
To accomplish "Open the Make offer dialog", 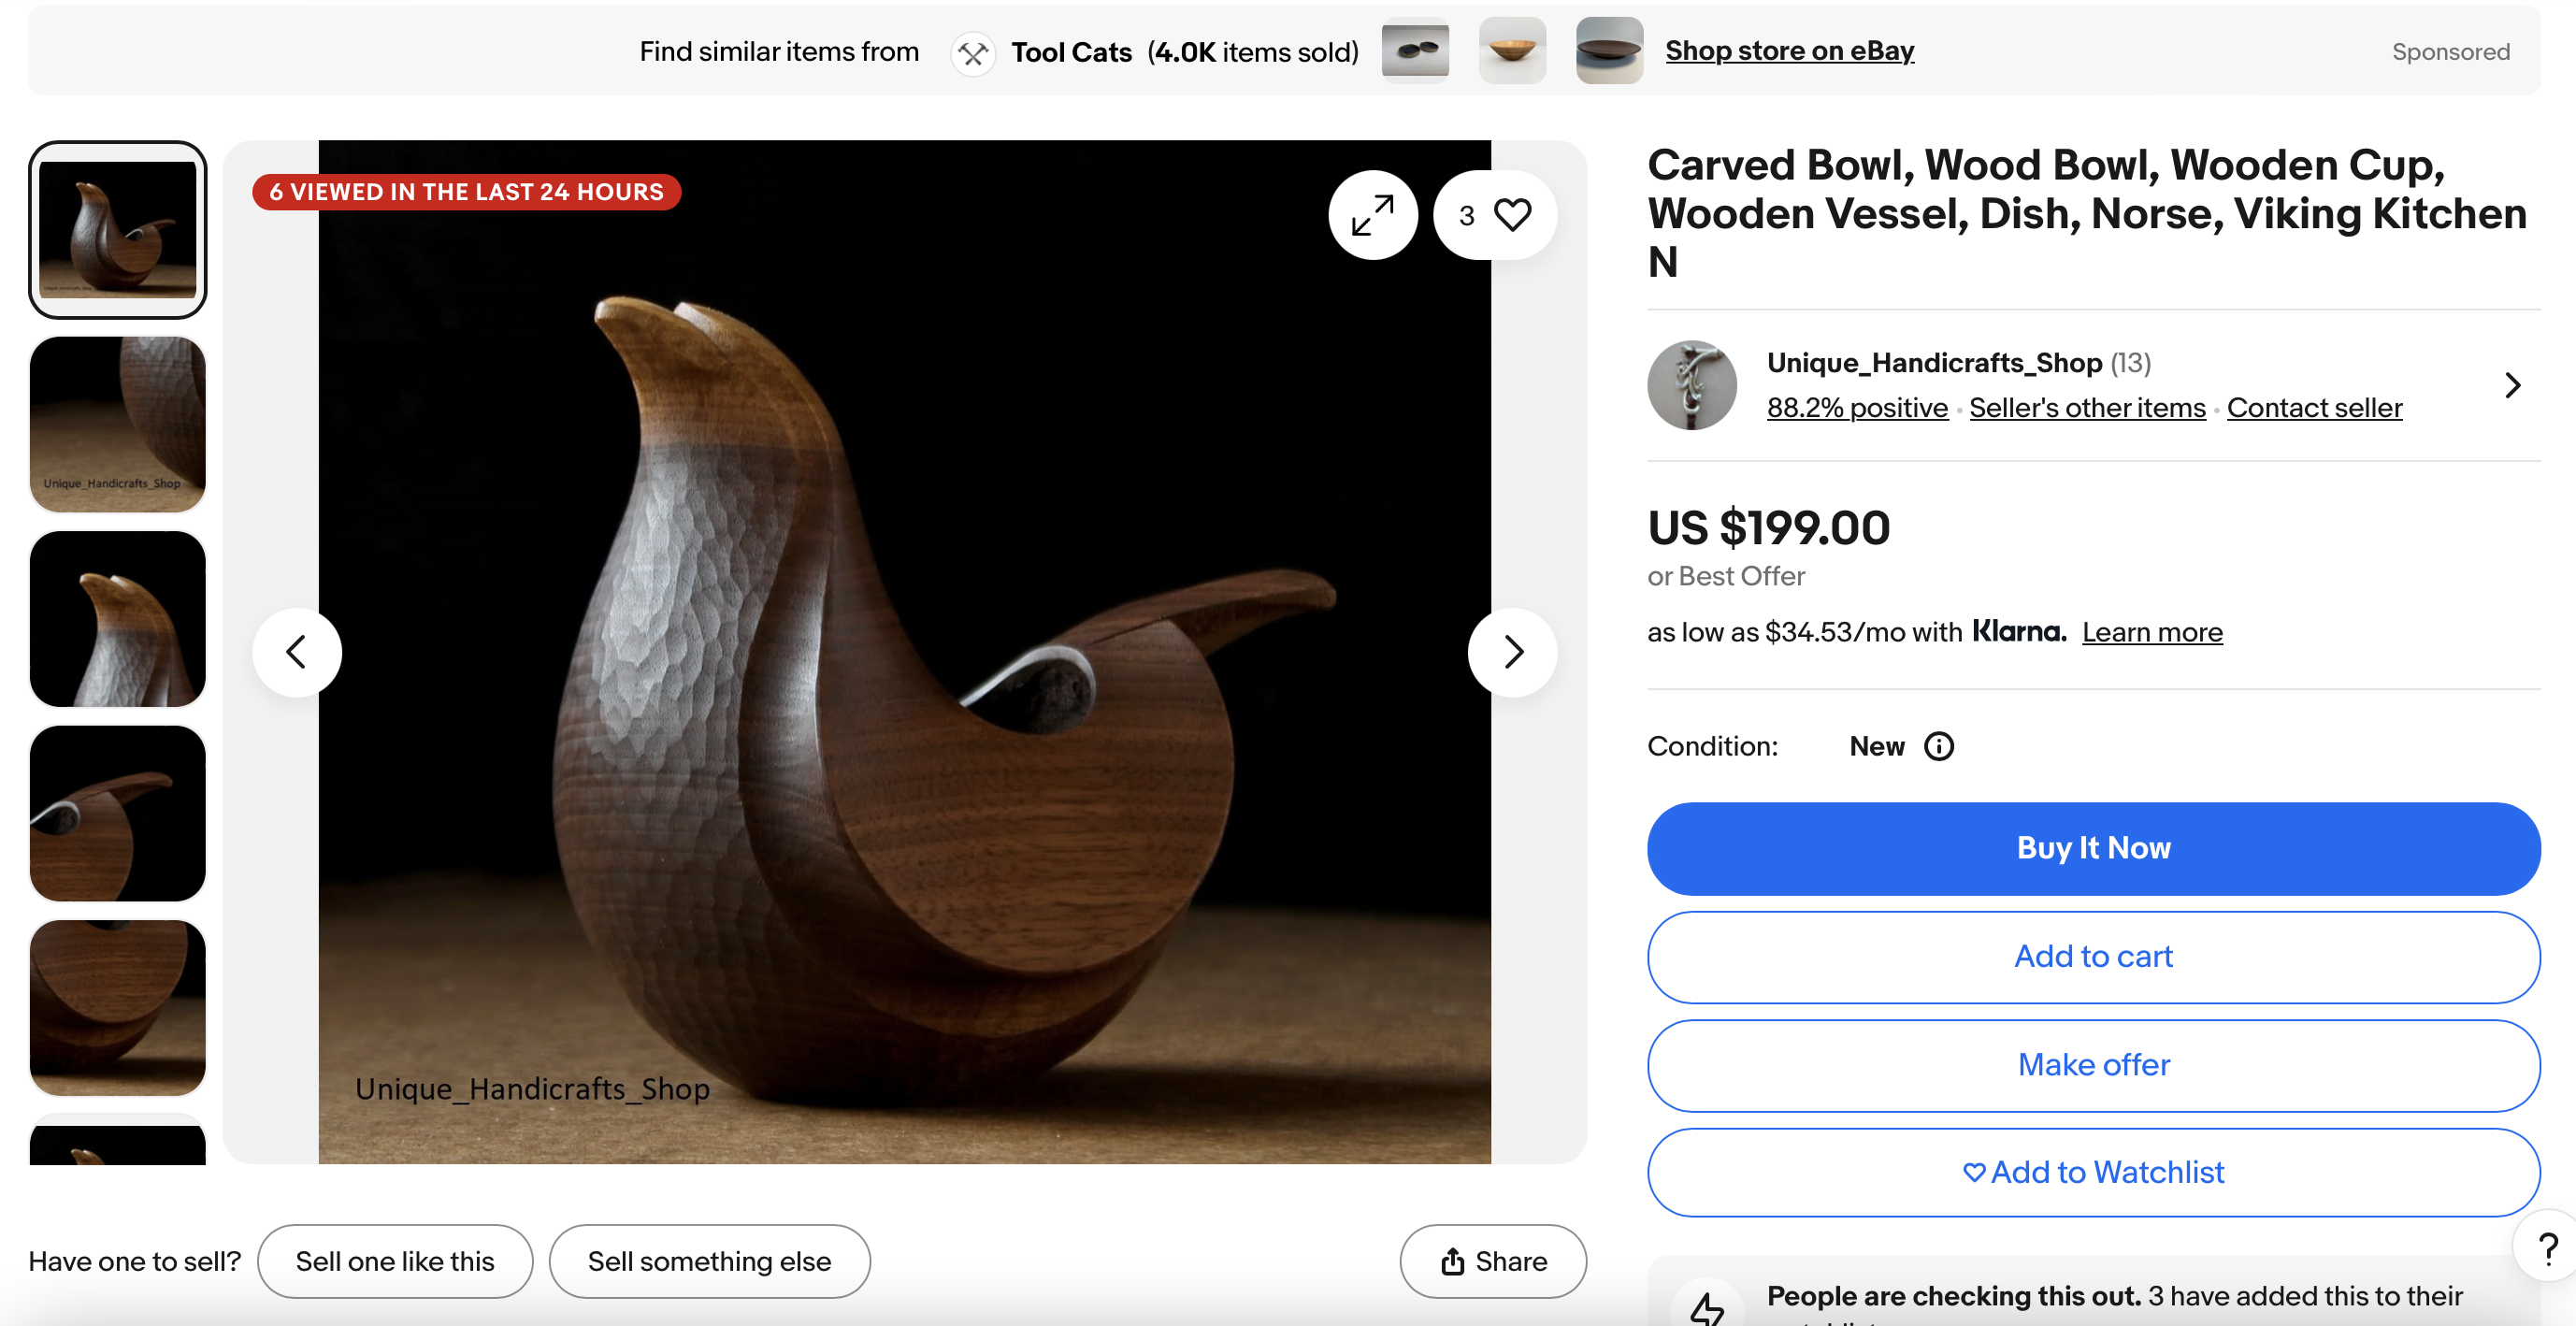I will tap(2093, 1064).
